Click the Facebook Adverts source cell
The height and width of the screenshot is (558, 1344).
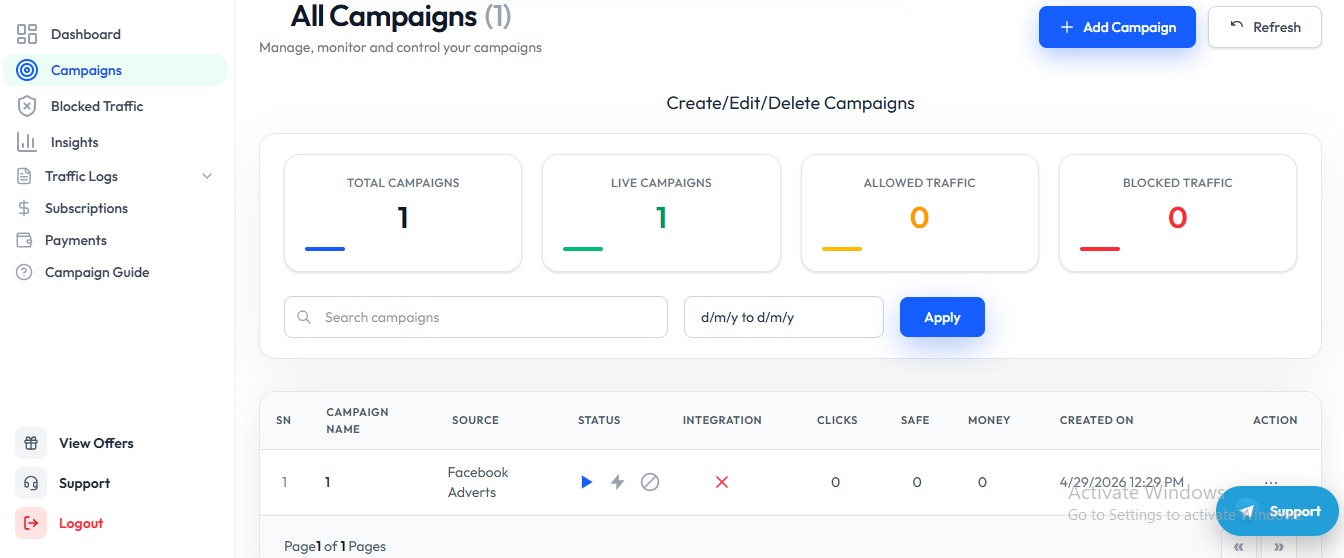pos(478,482)
